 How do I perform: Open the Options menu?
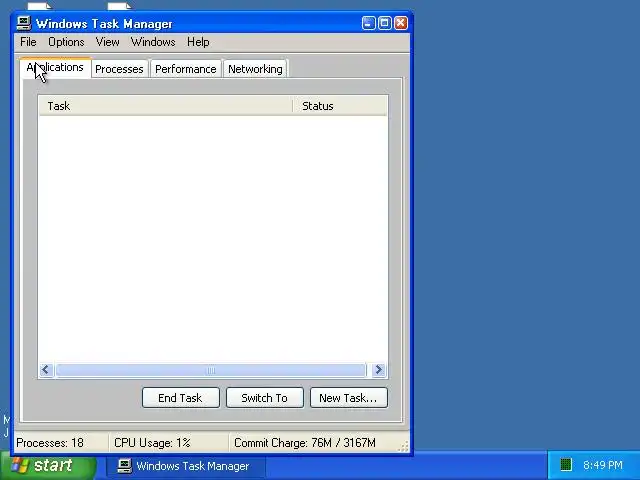pos(66,42)
